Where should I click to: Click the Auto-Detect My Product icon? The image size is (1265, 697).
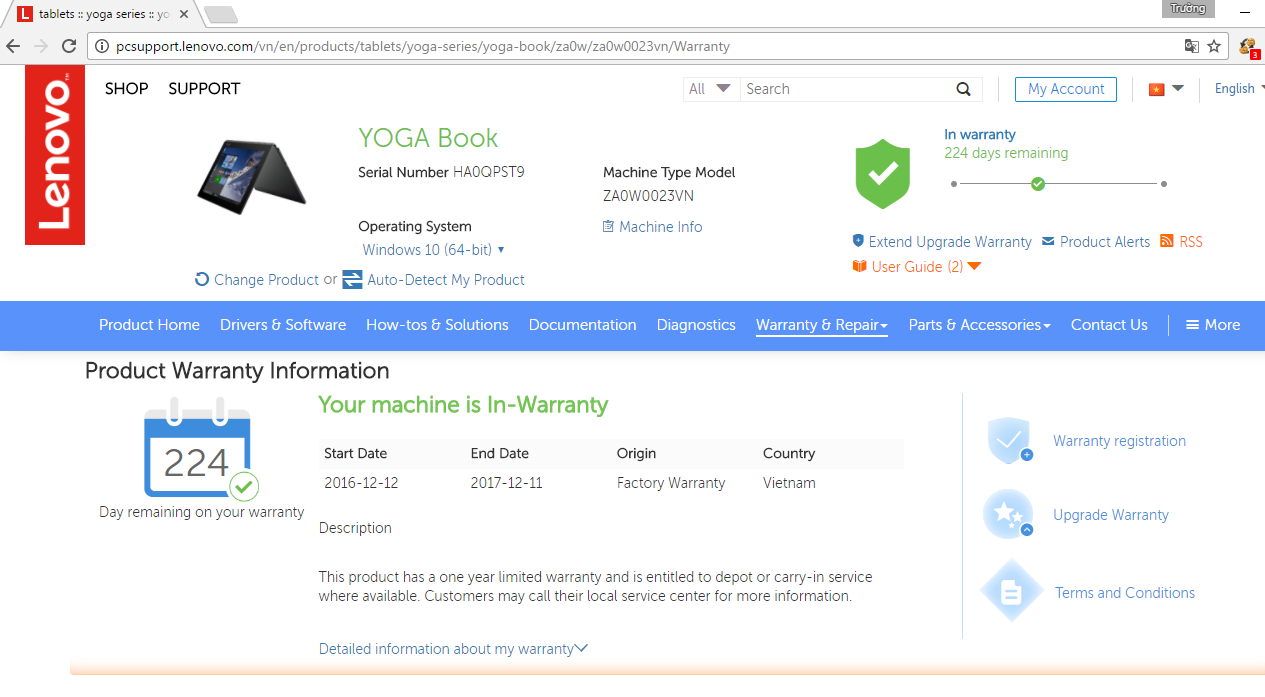352,280
